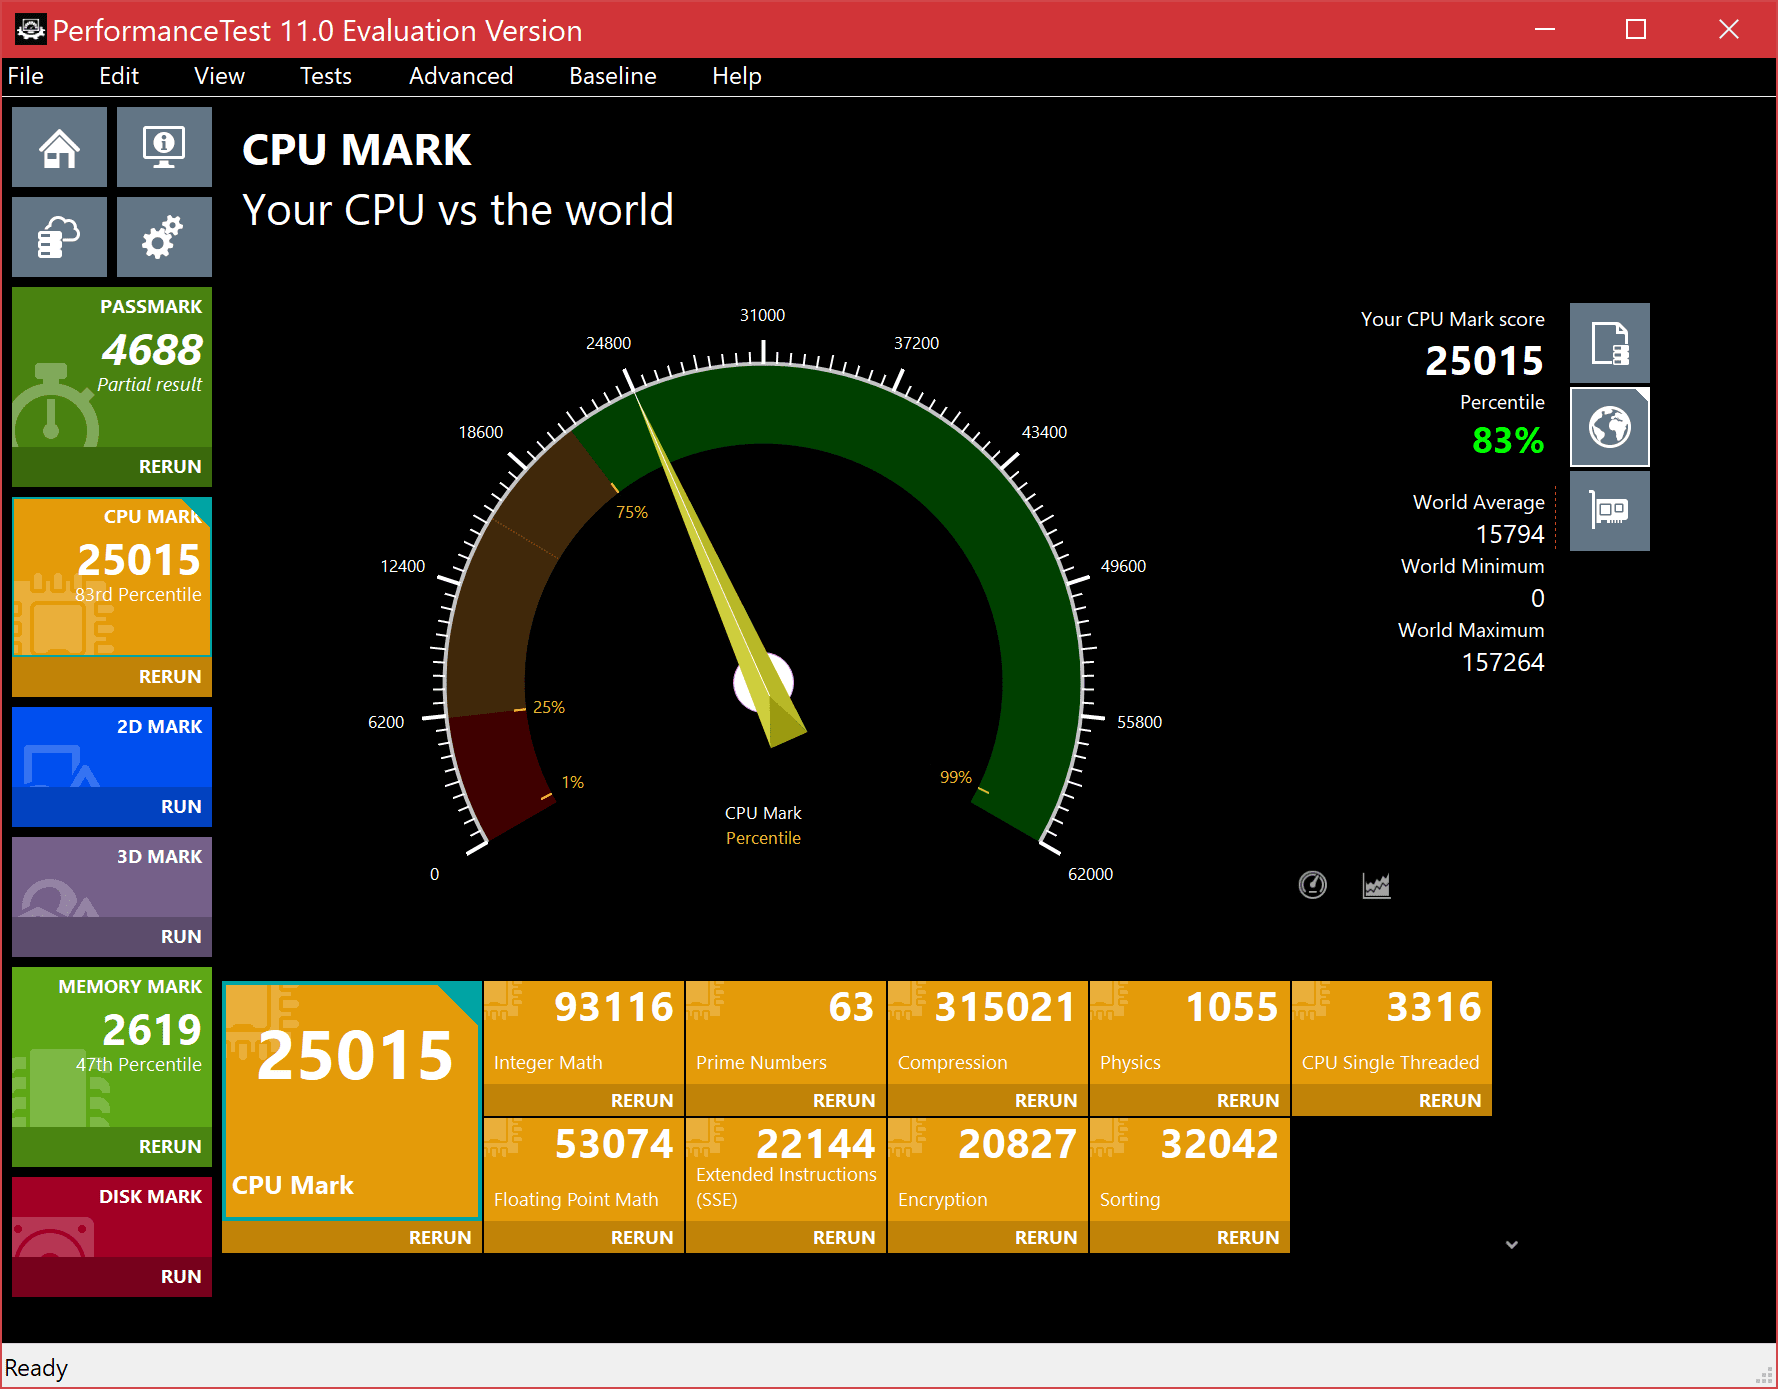Select the world globe comparison icon
The width and height of the screenshot is (1778, 1389).
coord(1610,427)
